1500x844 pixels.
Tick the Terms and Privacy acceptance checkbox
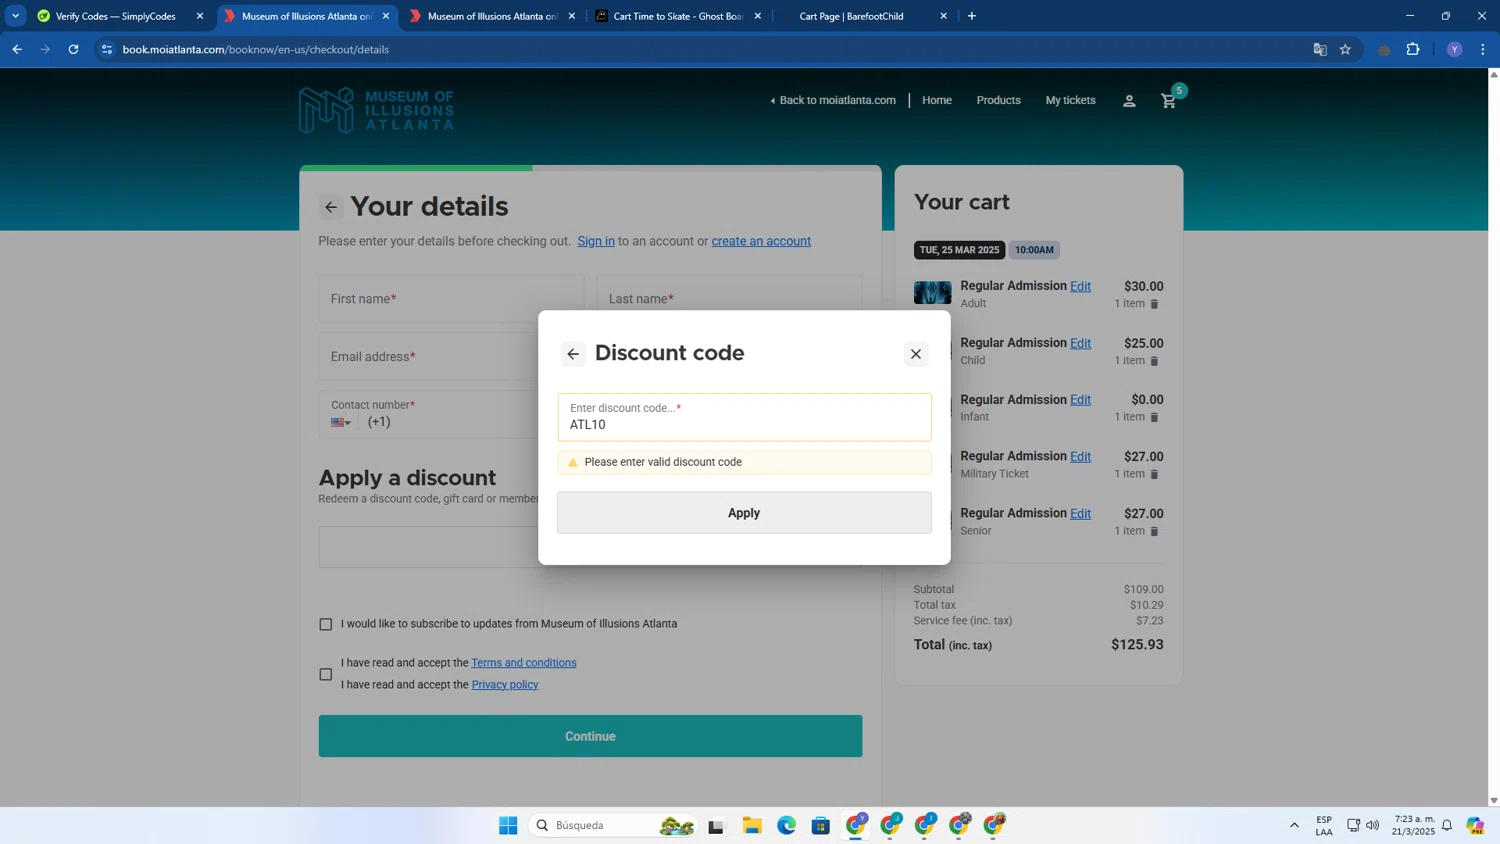tap(326, 674)
